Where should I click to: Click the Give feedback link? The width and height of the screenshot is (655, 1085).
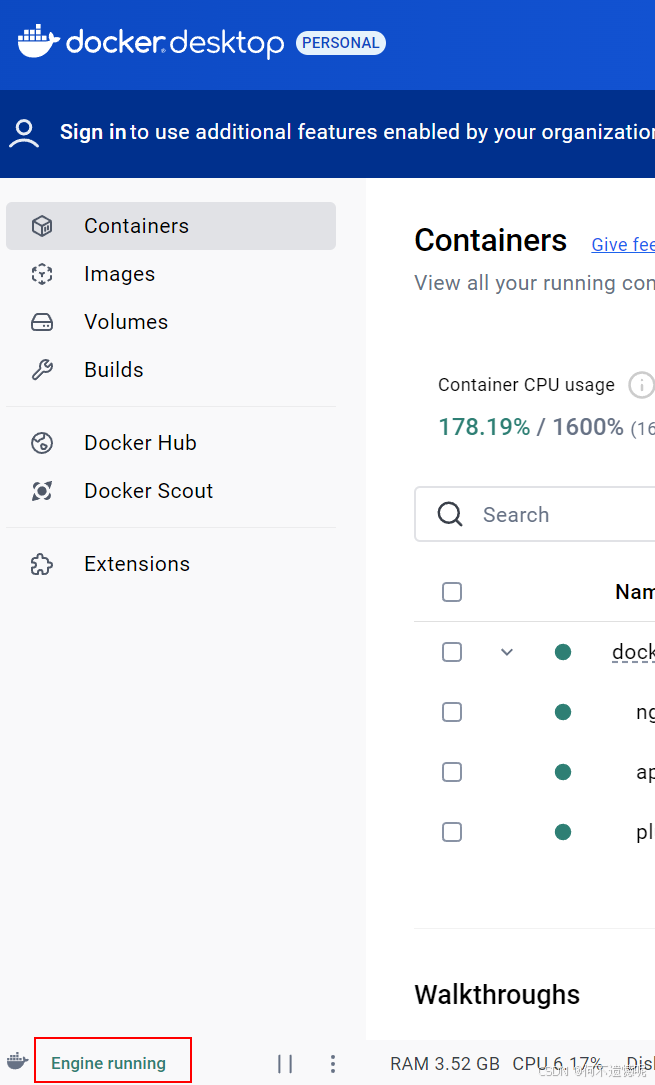[x=623, y=244]
